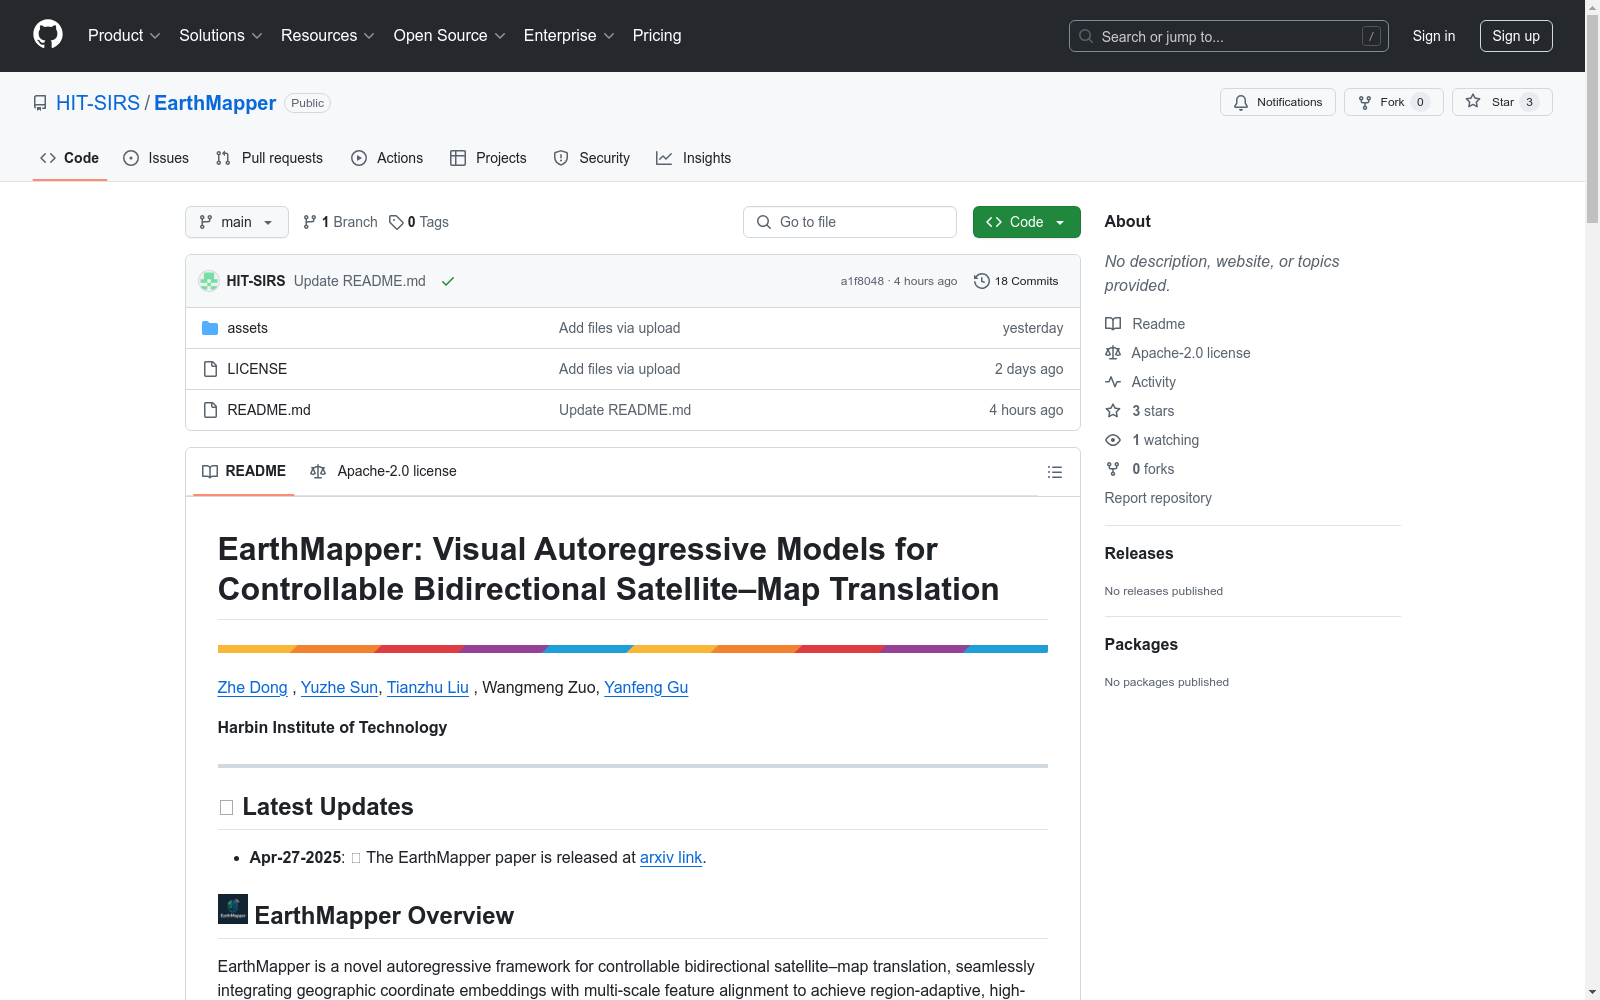Screen dimensions: 1600x1000
Task: Switch to the Insights tab
Action: tap(694, 158)
